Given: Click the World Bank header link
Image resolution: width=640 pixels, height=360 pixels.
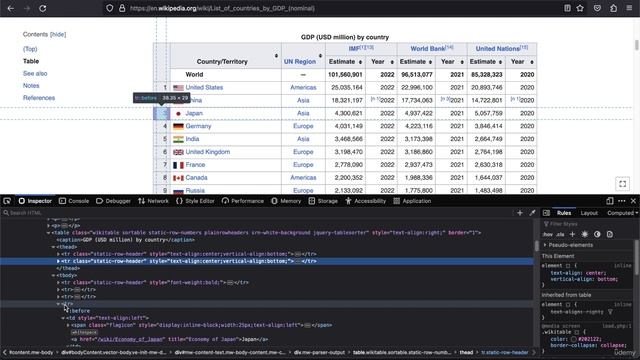Looking at the screenshot, I should pos(428,49).
